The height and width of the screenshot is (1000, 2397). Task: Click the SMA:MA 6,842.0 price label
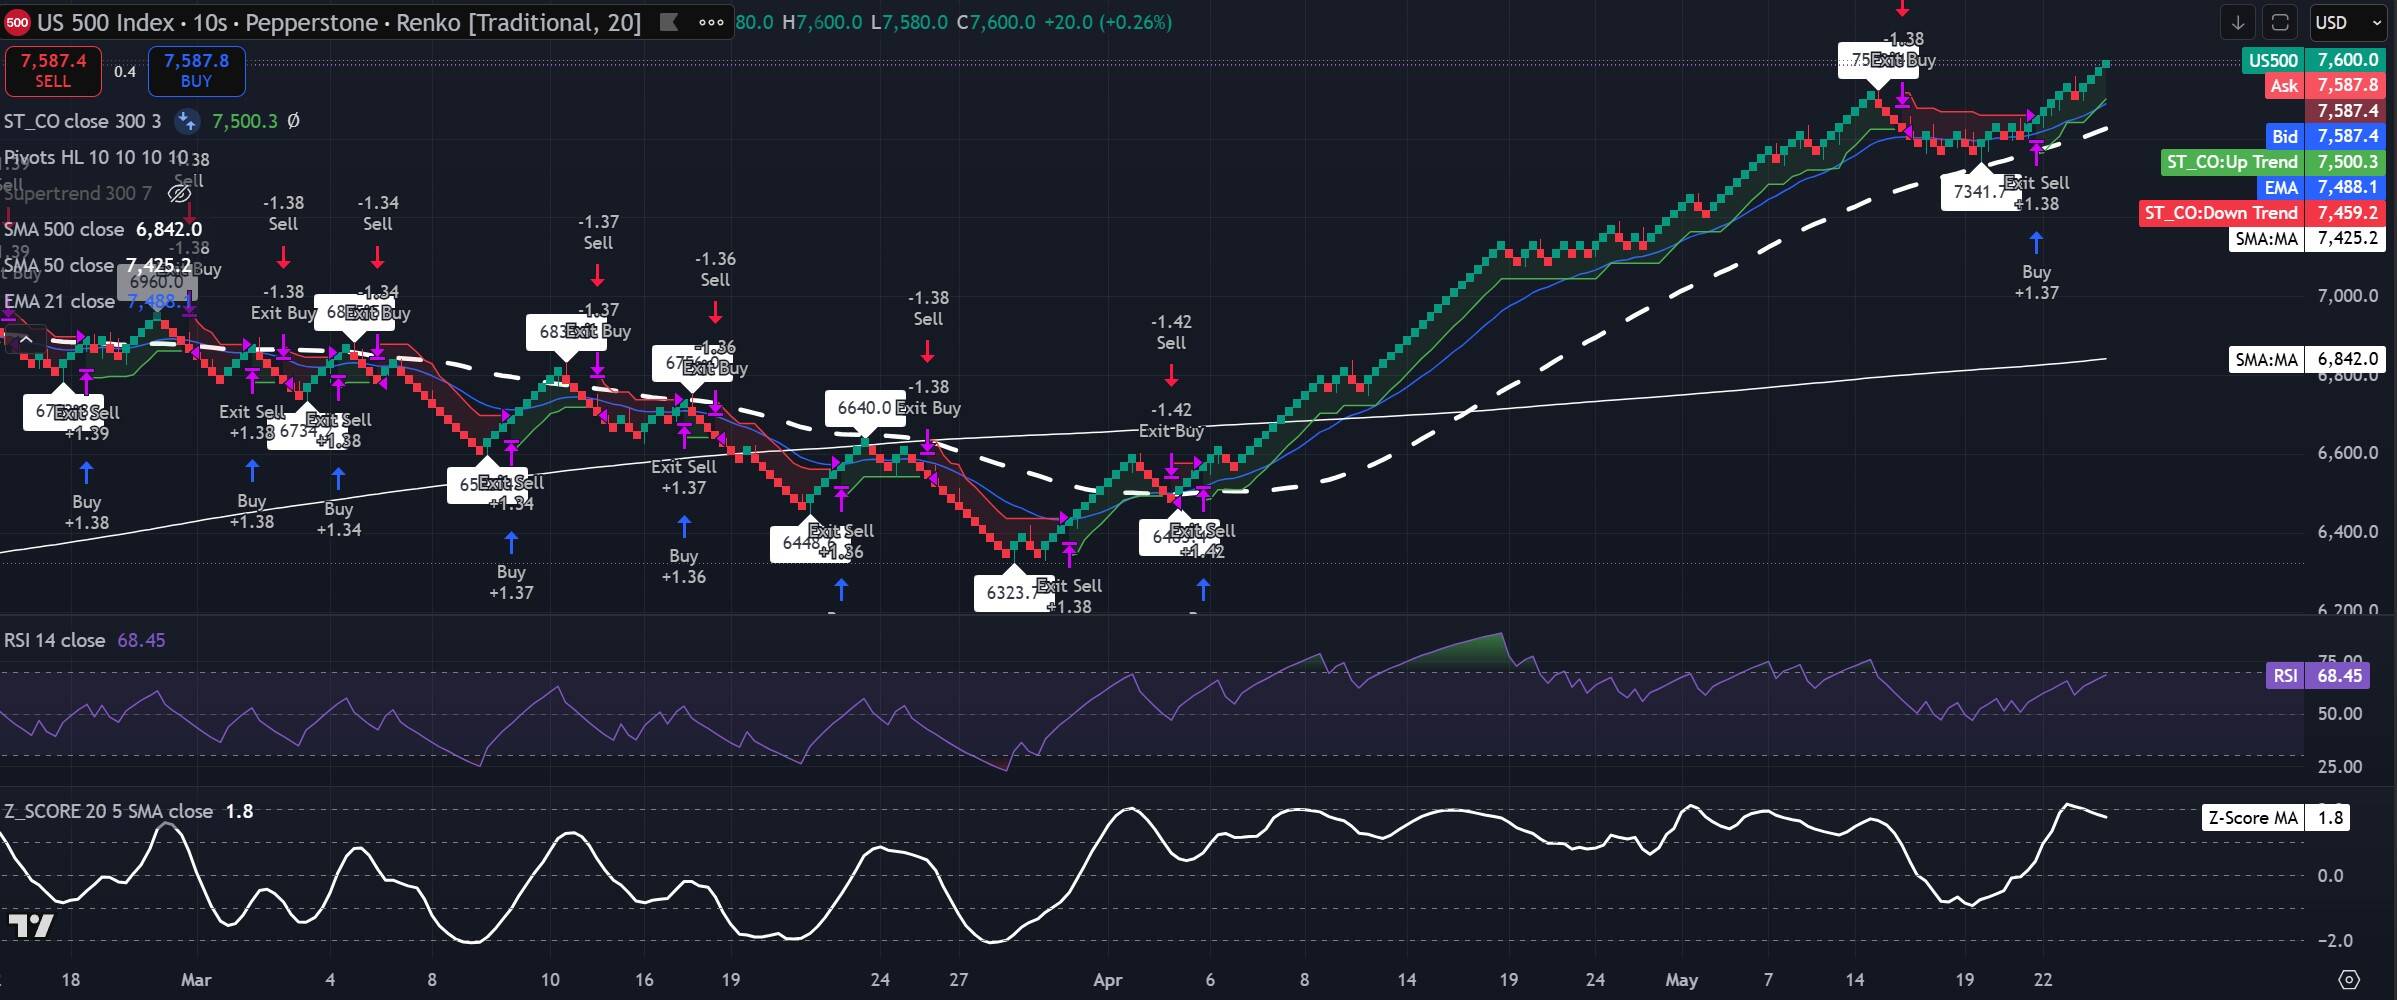point(2308,359)
